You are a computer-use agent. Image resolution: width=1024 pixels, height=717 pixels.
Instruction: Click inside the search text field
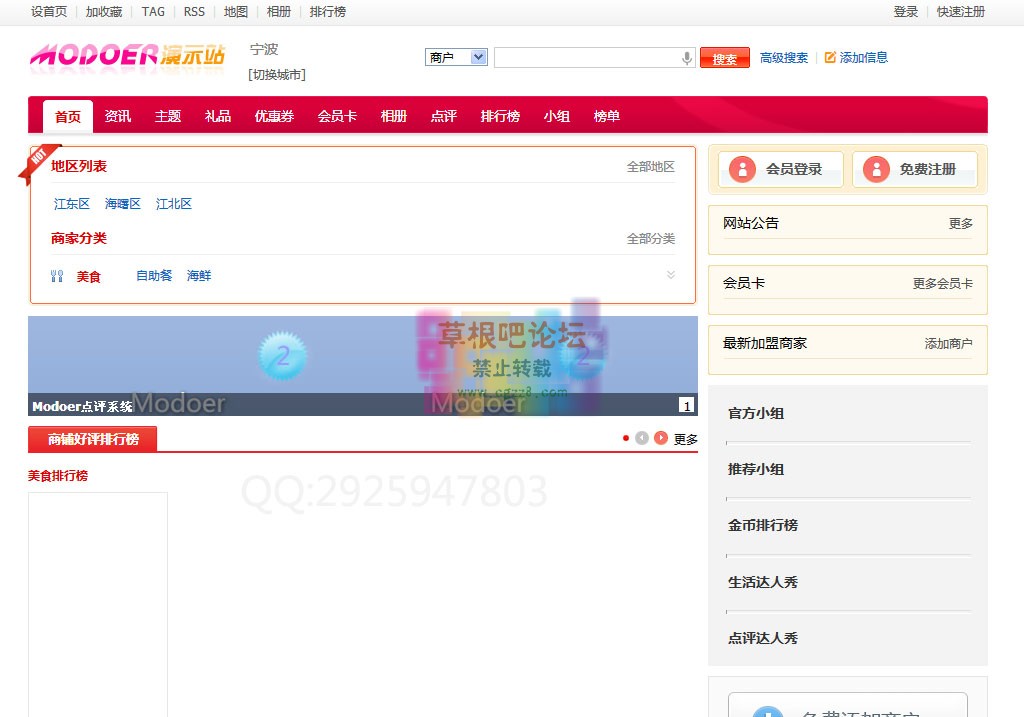tap(586, 58)
